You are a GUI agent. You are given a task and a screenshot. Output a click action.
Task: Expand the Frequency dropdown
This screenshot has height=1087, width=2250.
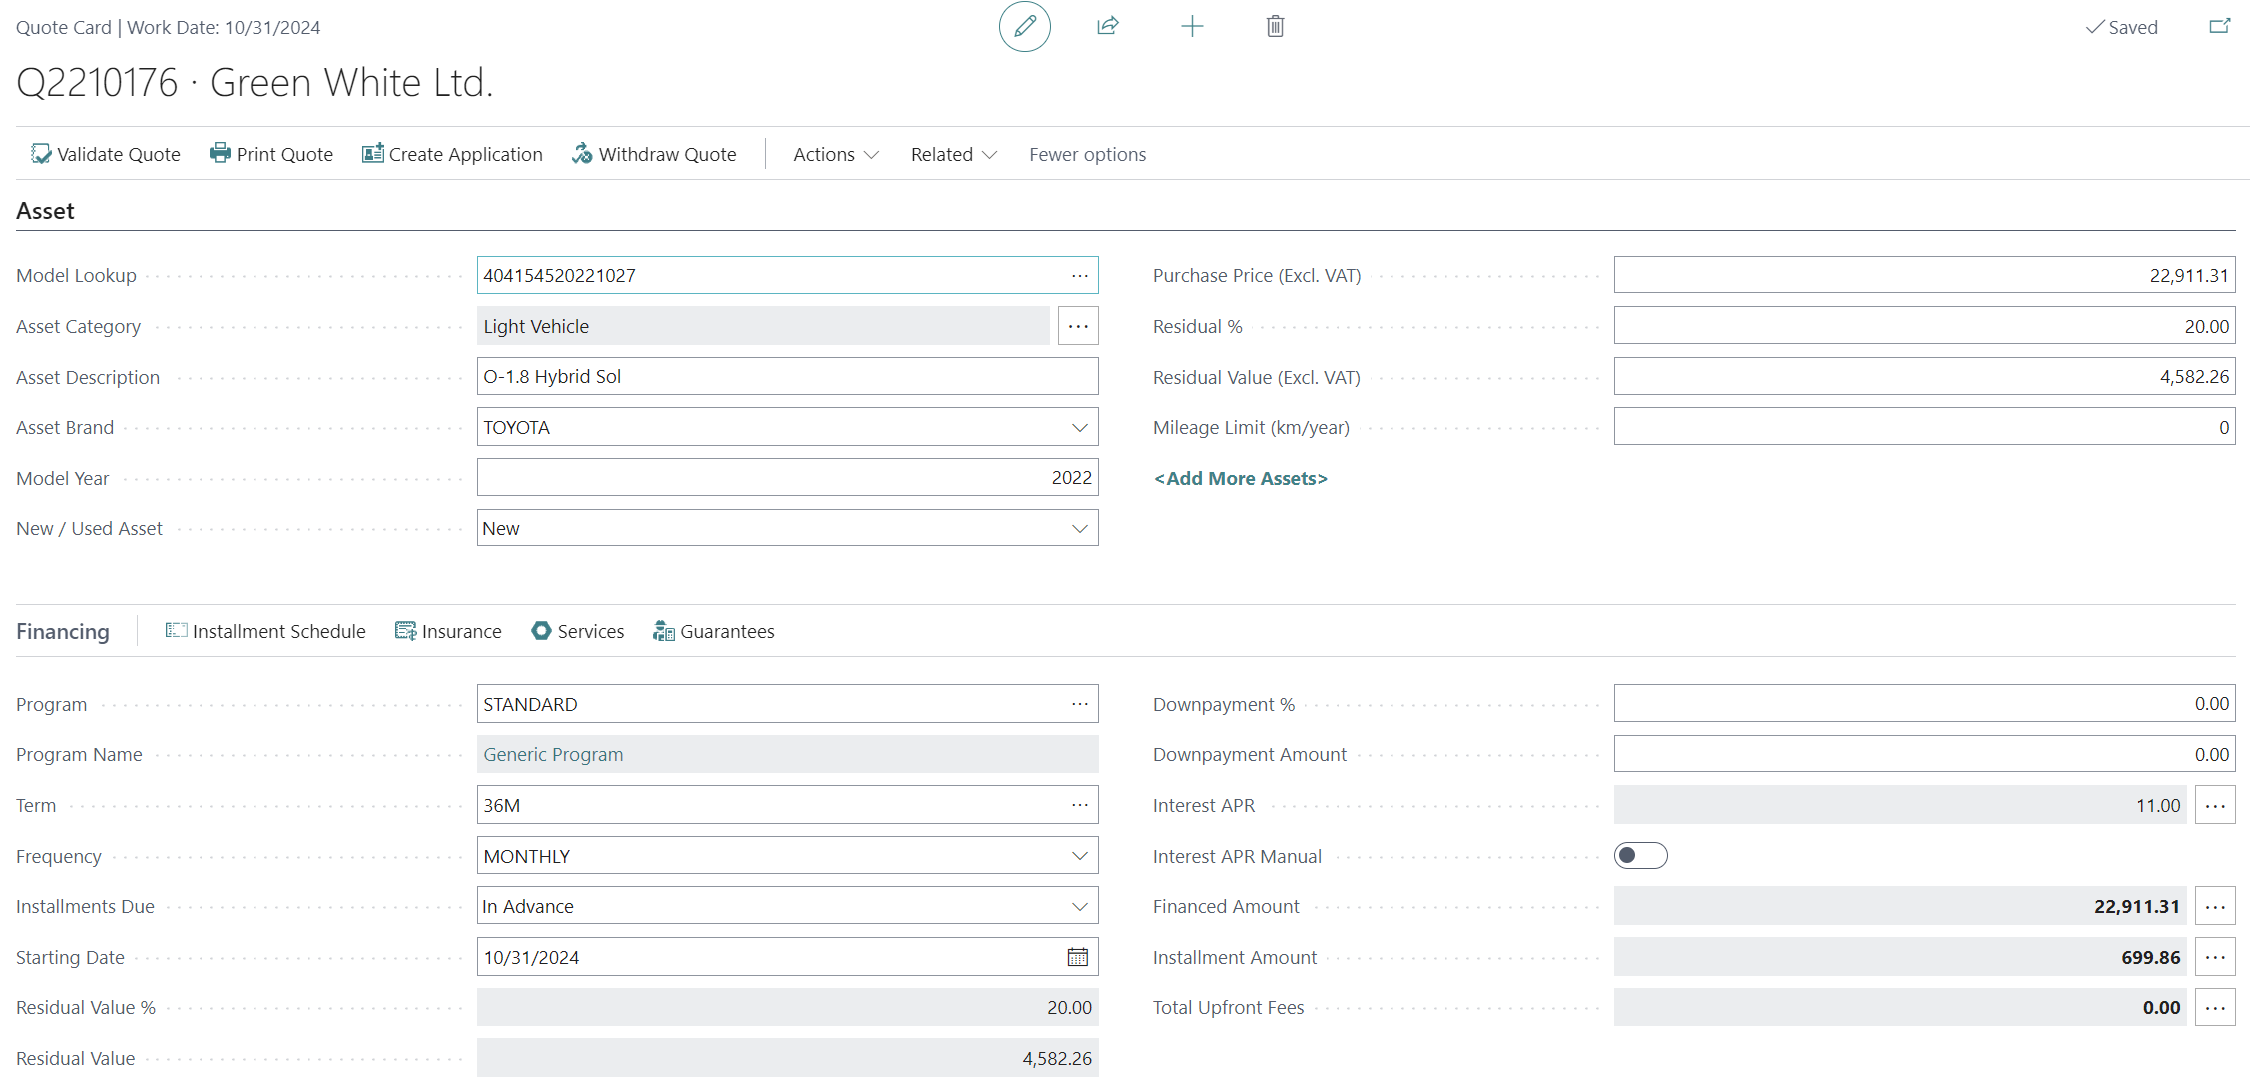coord(1079,856)
